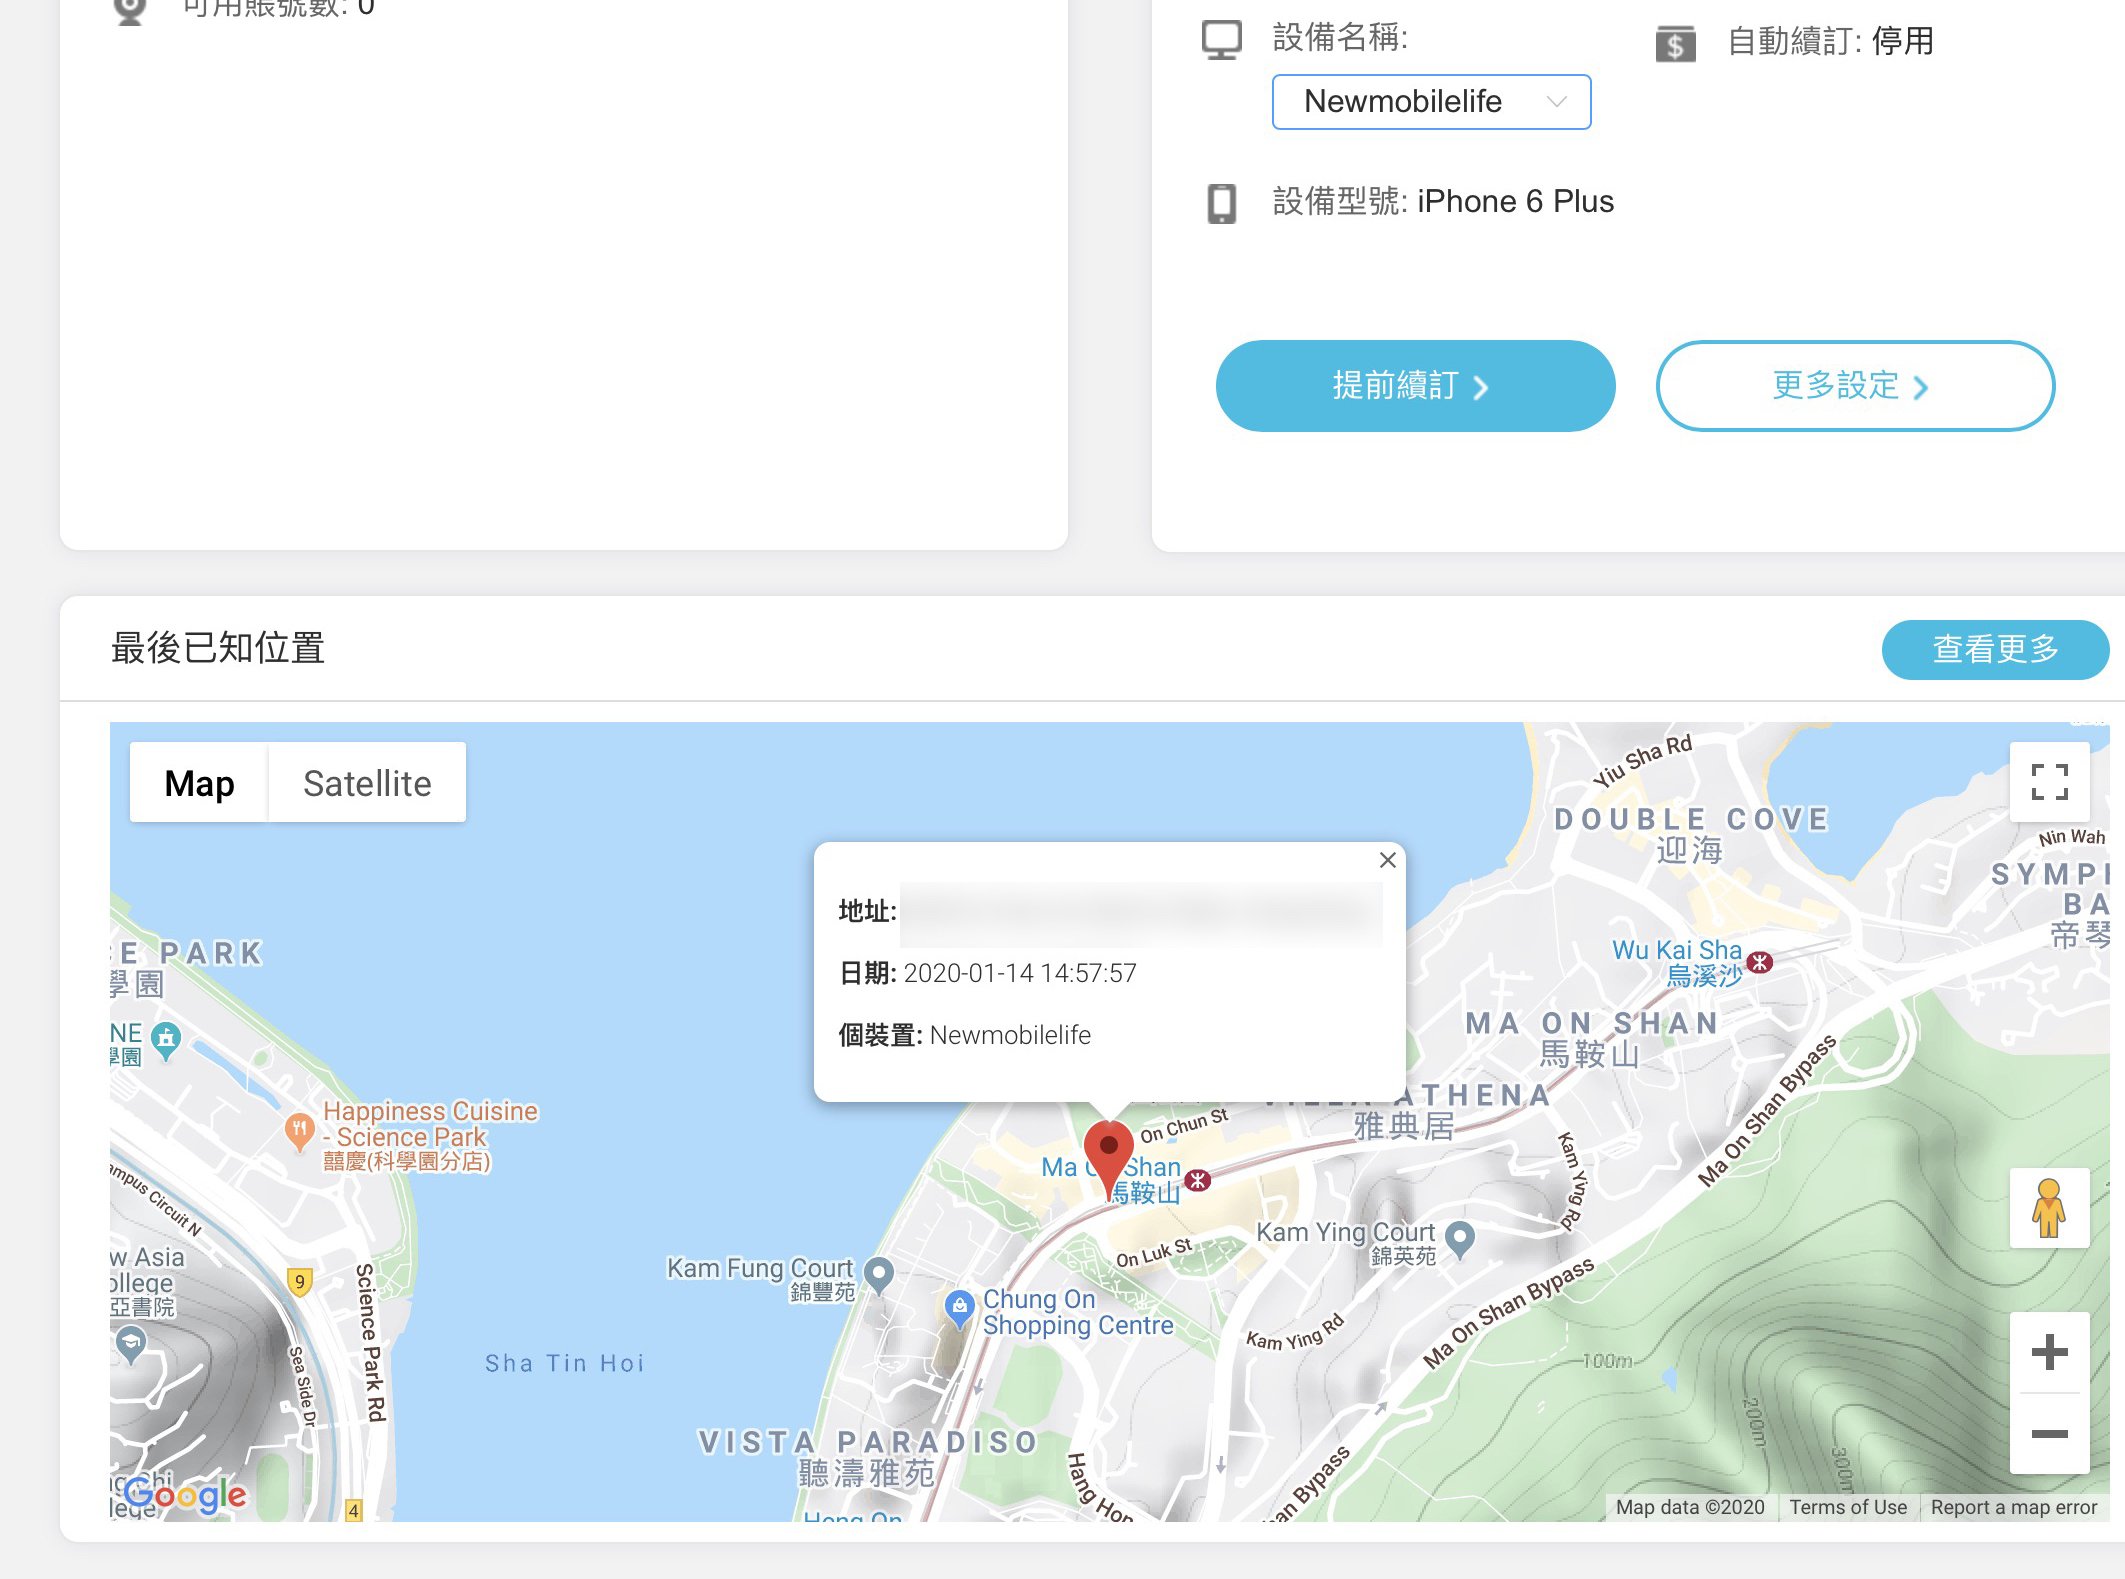Viewport: 2125px width, 1579px height.
Task: Click the iPhone 6 Plus model text
Action: pyautogui.click(x=1515, y=202)
